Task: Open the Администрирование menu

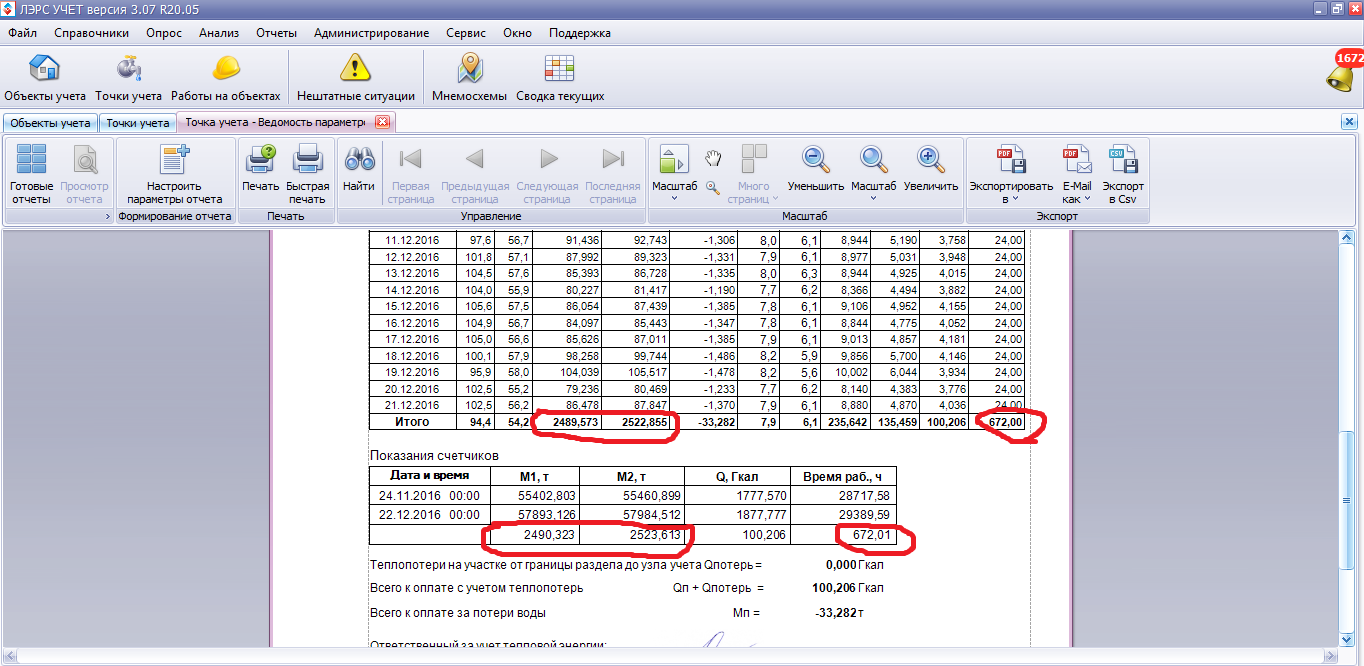Action: (x=372, y=33)
